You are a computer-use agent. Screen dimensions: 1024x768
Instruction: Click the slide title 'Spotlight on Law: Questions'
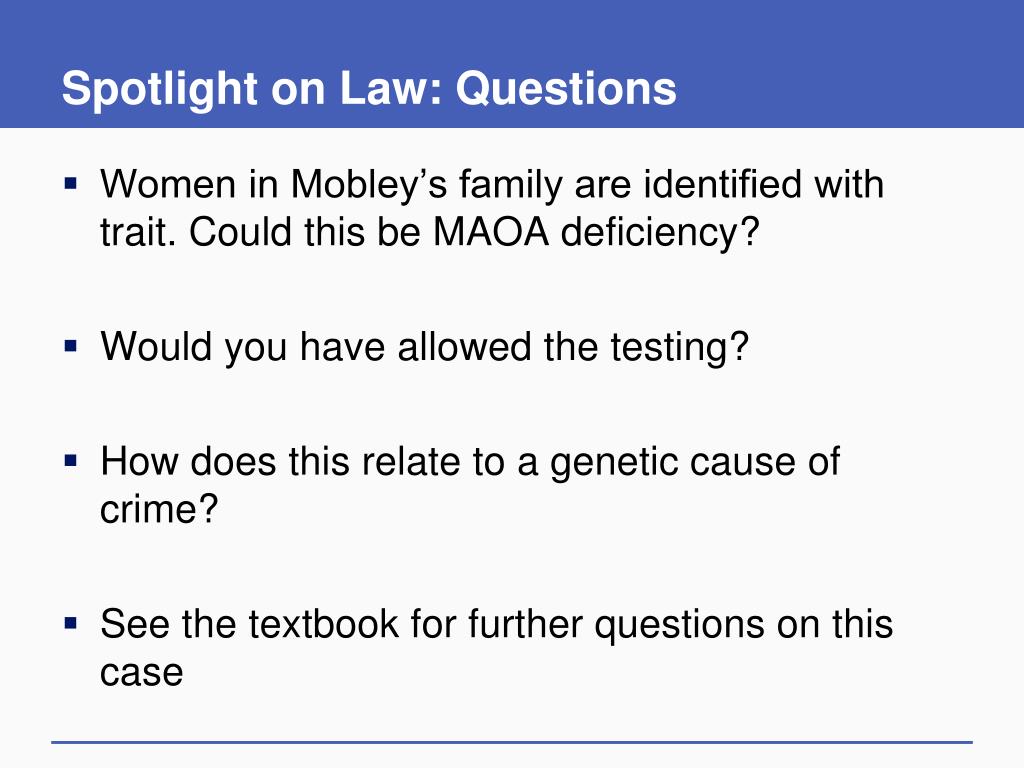[369, 88]
